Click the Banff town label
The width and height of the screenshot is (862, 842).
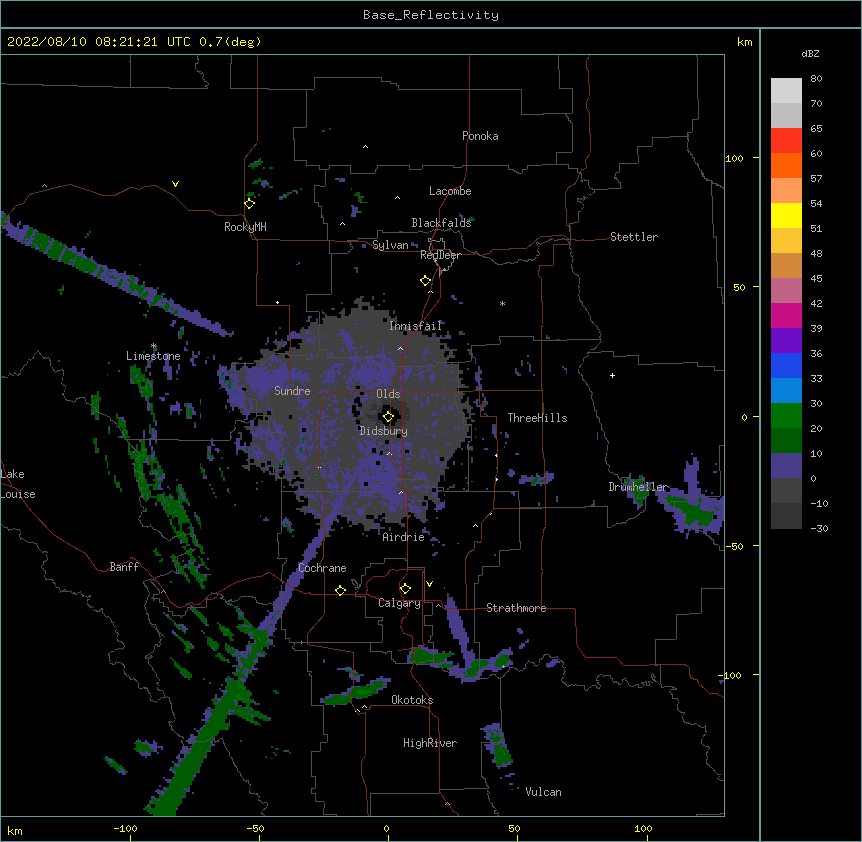[124, 567]
